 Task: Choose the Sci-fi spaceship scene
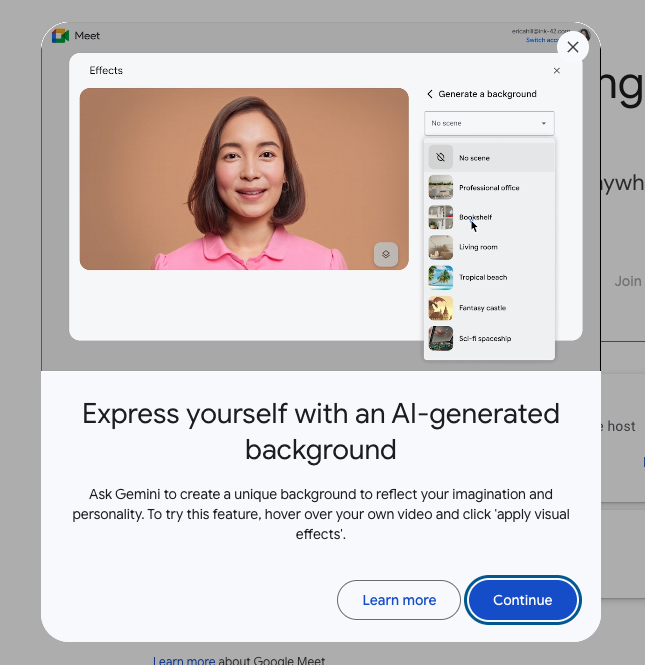pos(489,338)
